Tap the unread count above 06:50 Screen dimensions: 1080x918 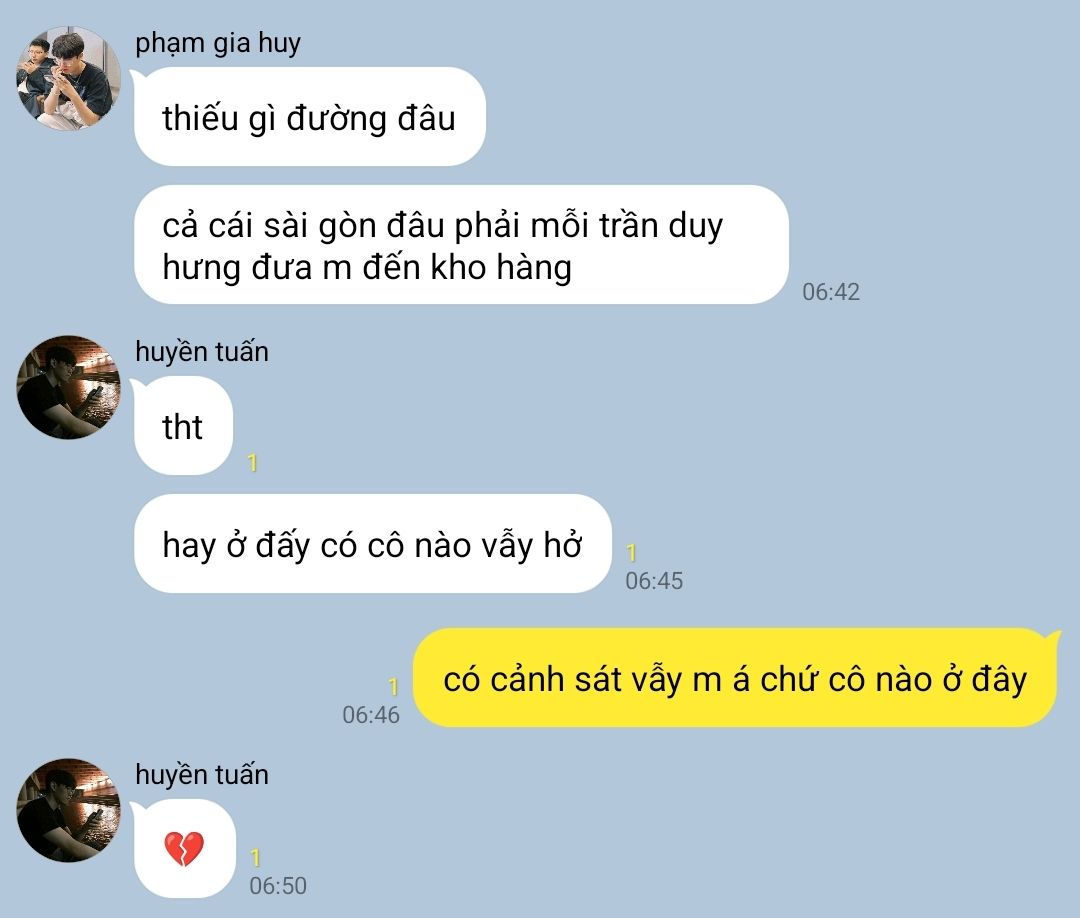point(256,858)
